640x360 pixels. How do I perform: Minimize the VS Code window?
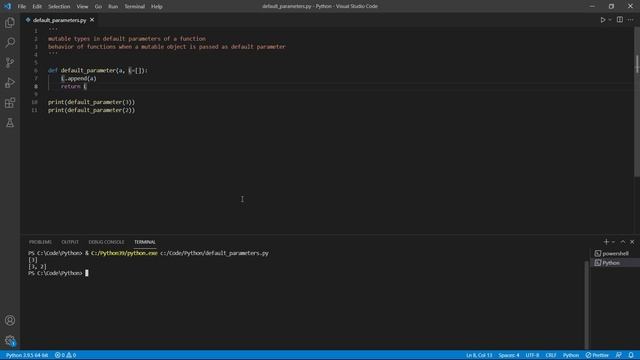coord(592,6)
